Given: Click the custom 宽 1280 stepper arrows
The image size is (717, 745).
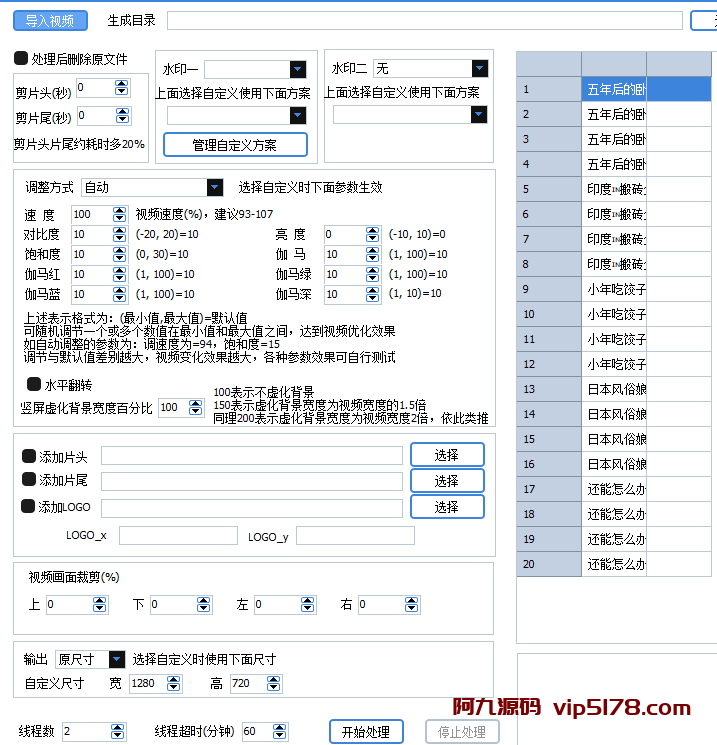Looking at the screenshot, I should coord(173,683).
